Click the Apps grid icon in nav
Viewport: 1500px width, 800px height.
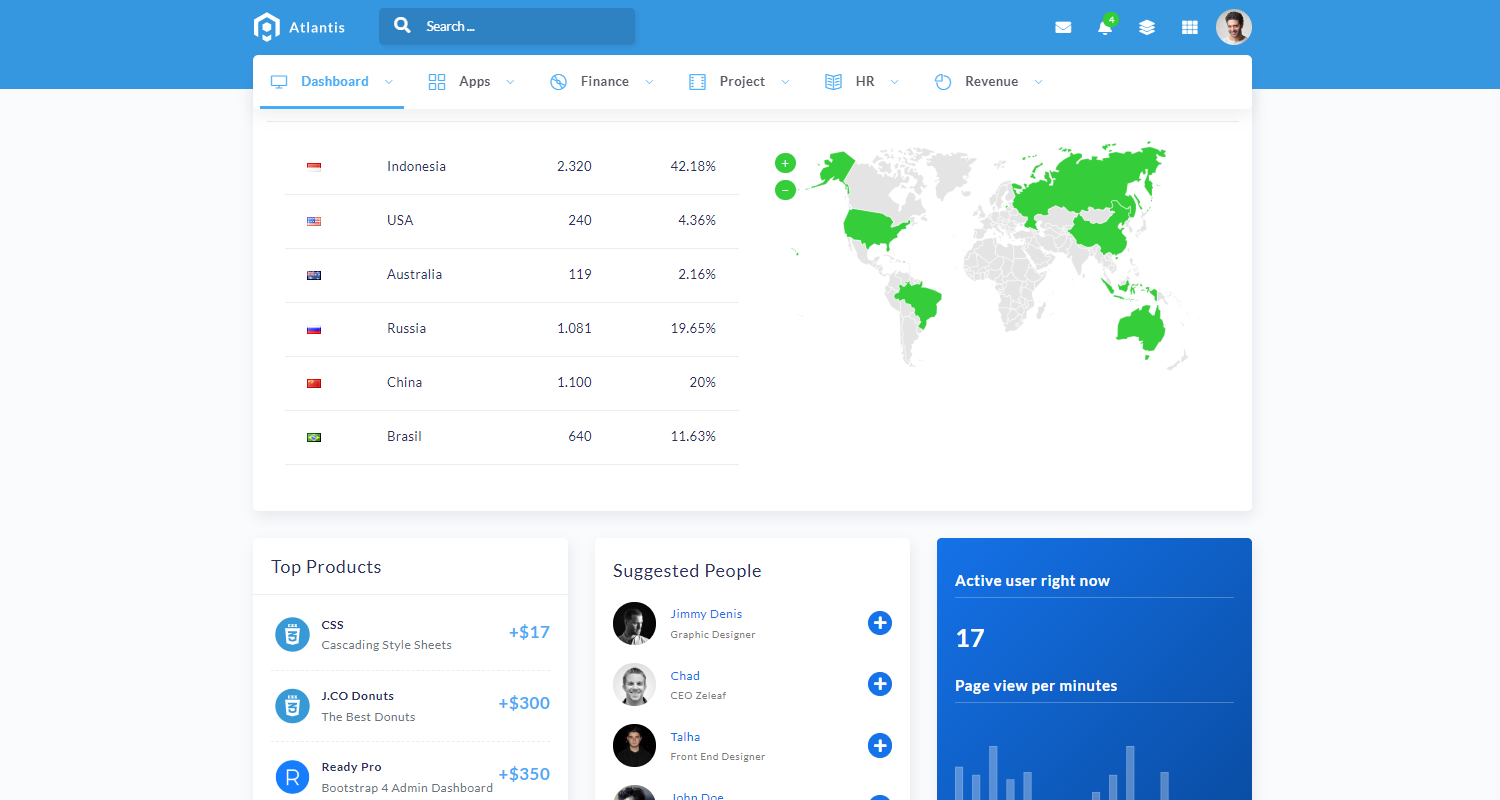(x=437, y=82)
